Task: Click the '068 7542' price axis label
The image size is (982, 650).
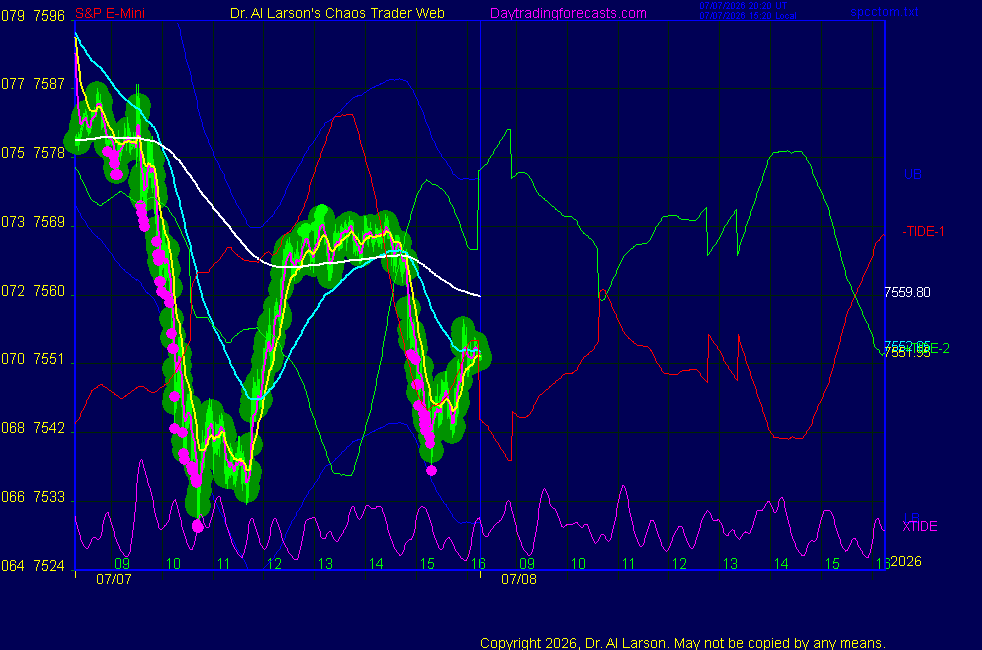Action: click(x=33, y=428)
